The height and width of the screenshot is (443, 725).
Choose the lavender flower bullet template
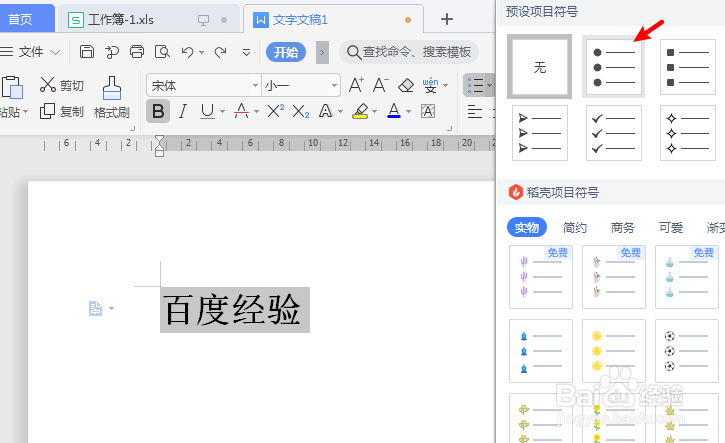[541, 277]
